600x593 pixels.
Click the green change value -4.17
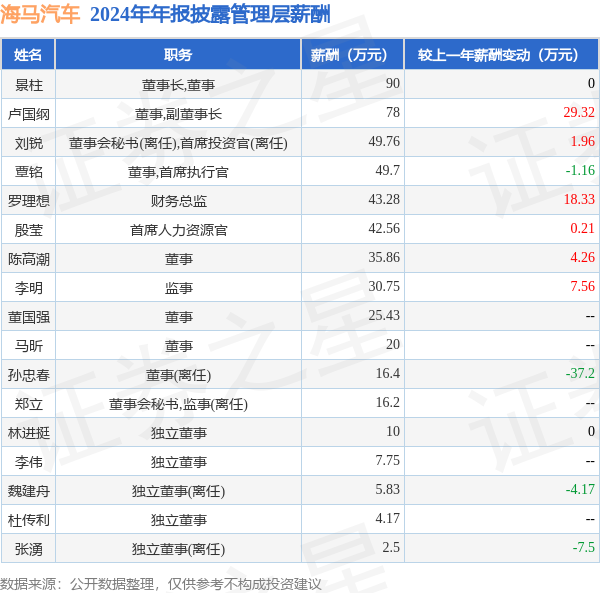(x=580, y=489)
